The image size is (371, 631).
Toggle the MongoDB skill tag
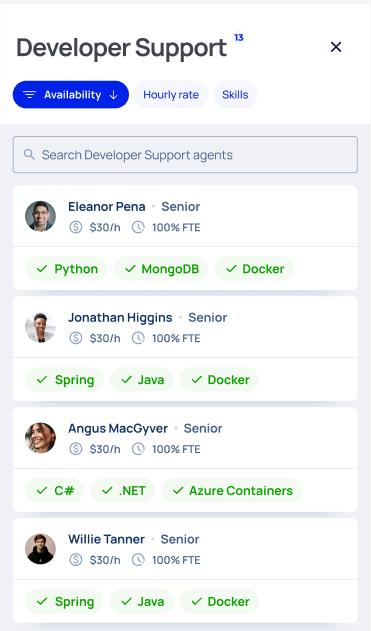[161, 269]
